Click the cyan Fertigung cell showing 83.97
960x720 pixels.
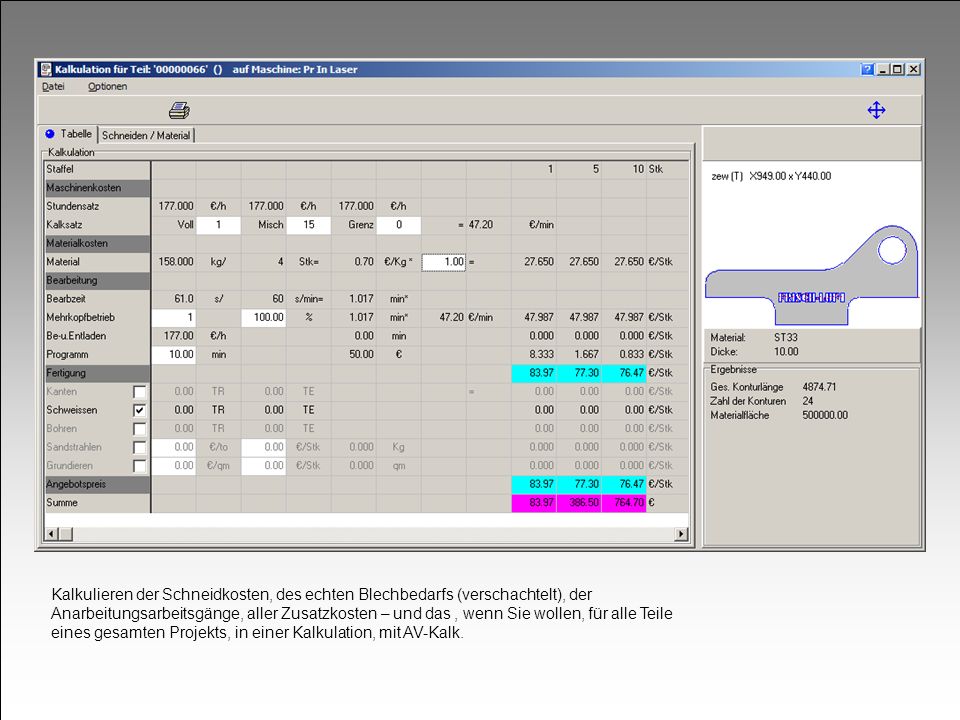pos(534,373)
